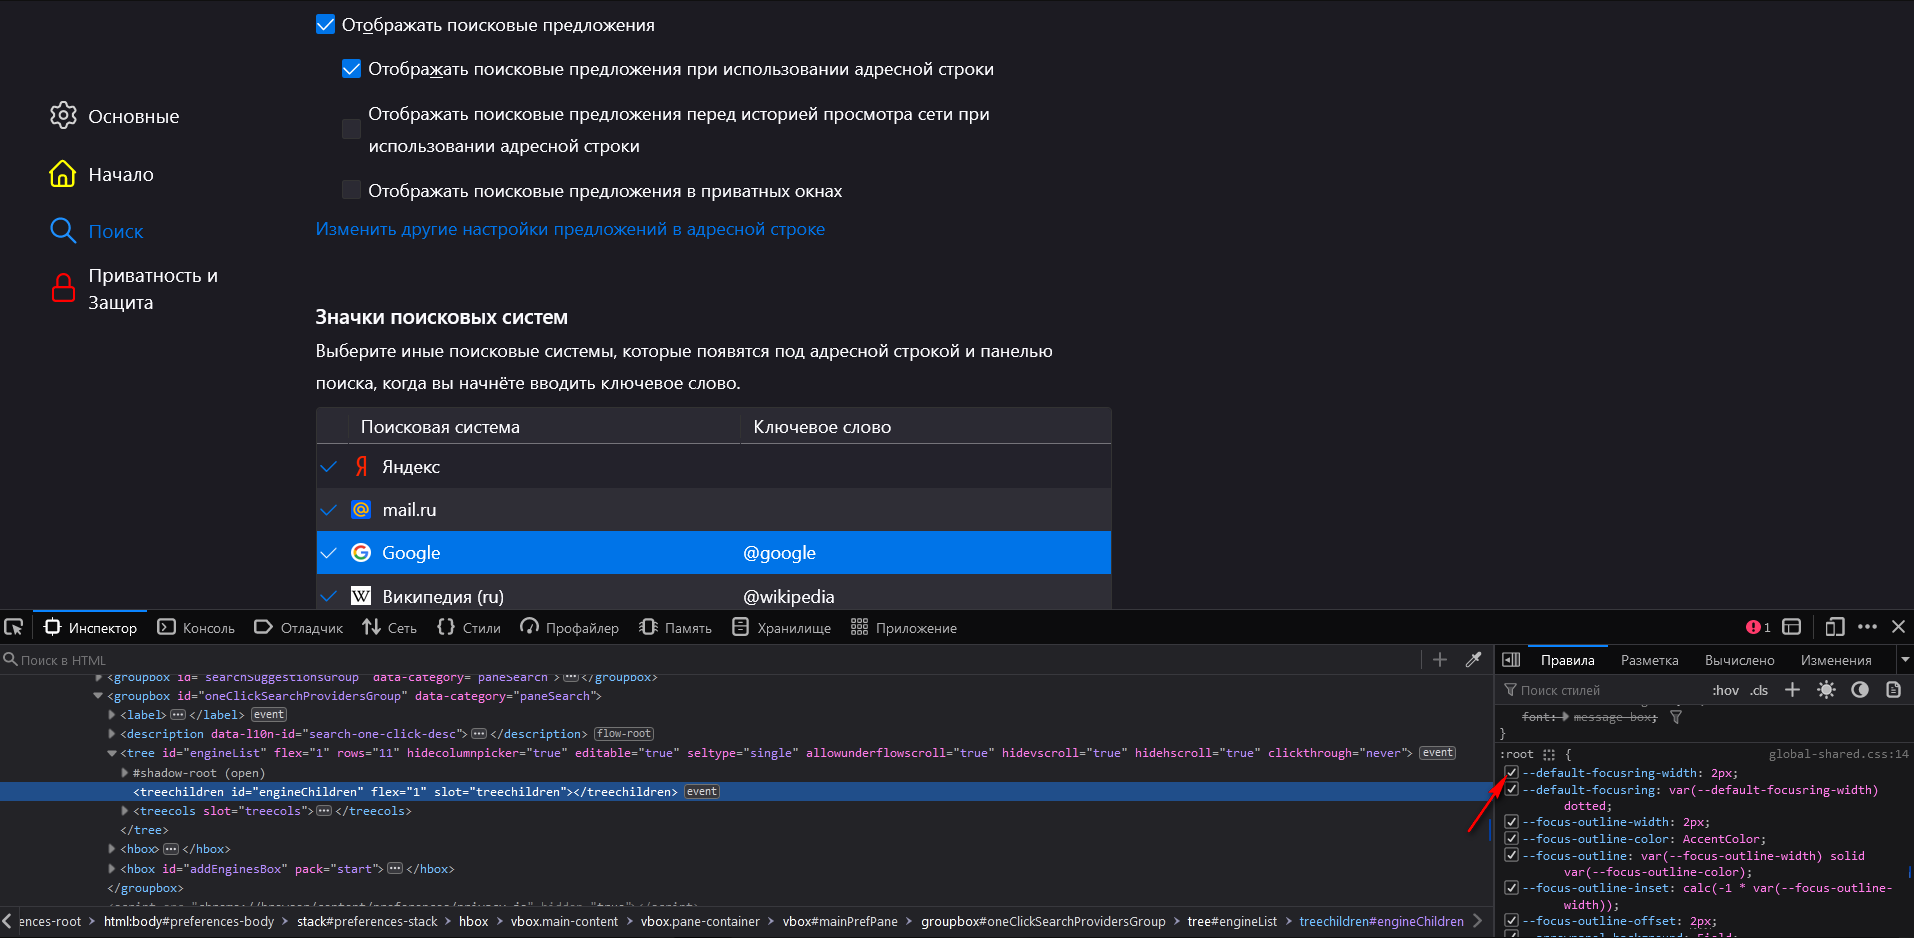
Task: Open the Разметка sidebar tab
Action: pyautogui.click(x=1649, y=660)
